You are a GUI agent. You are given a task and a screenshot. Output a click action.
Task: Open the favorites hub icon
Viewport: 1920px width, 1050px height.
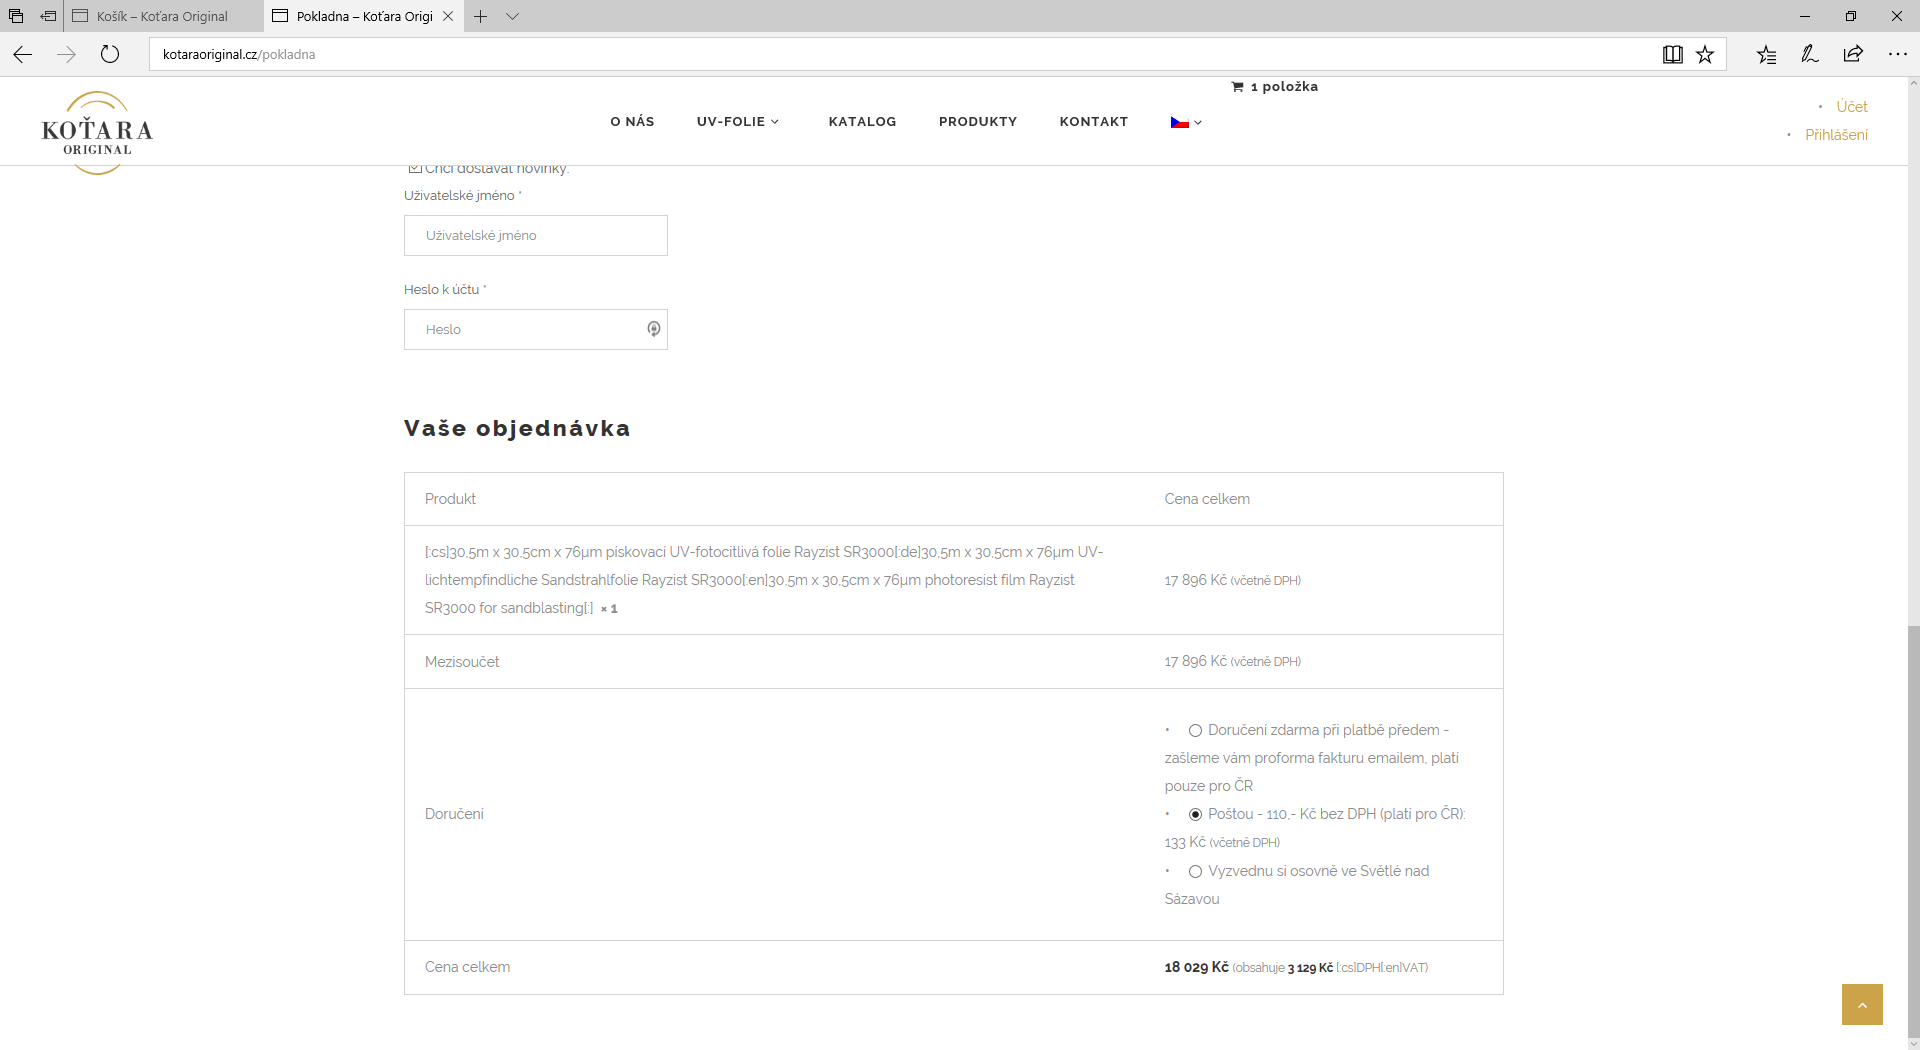pyautogui.click(x=1766, y=54)
